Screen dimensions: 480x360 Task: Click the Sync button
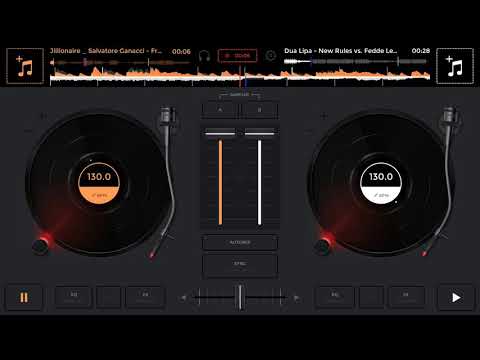[240, 265]
